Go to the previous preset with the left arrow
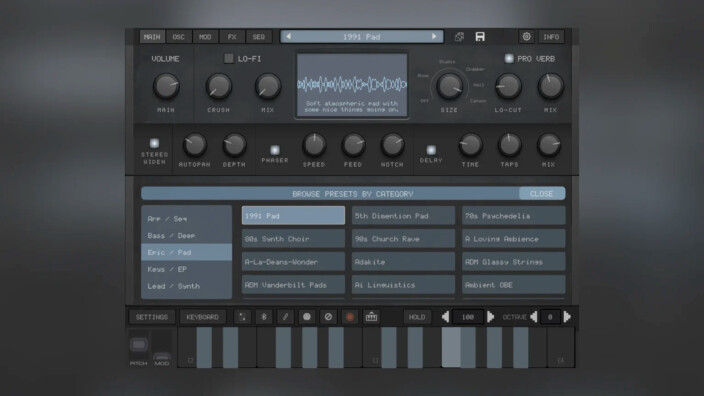704x396 pixels. coord(289,36)
